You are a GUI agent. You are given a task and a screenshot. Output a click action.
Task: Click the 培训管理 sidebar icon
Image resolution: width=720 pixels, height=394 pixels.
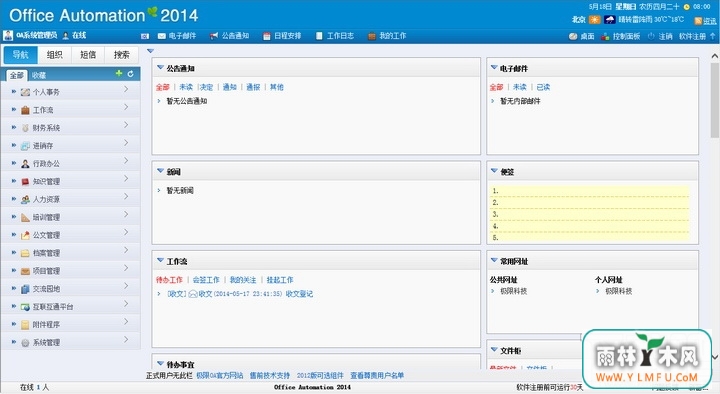tap(25, 217)
